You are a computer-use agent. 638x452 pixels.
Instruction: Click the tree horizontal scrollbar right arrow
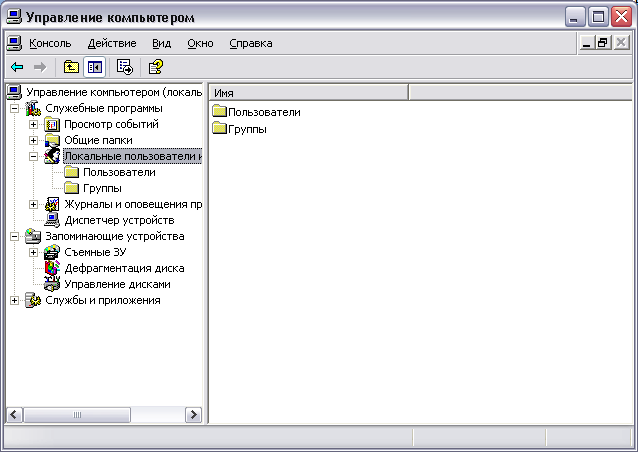click(193, 415)
